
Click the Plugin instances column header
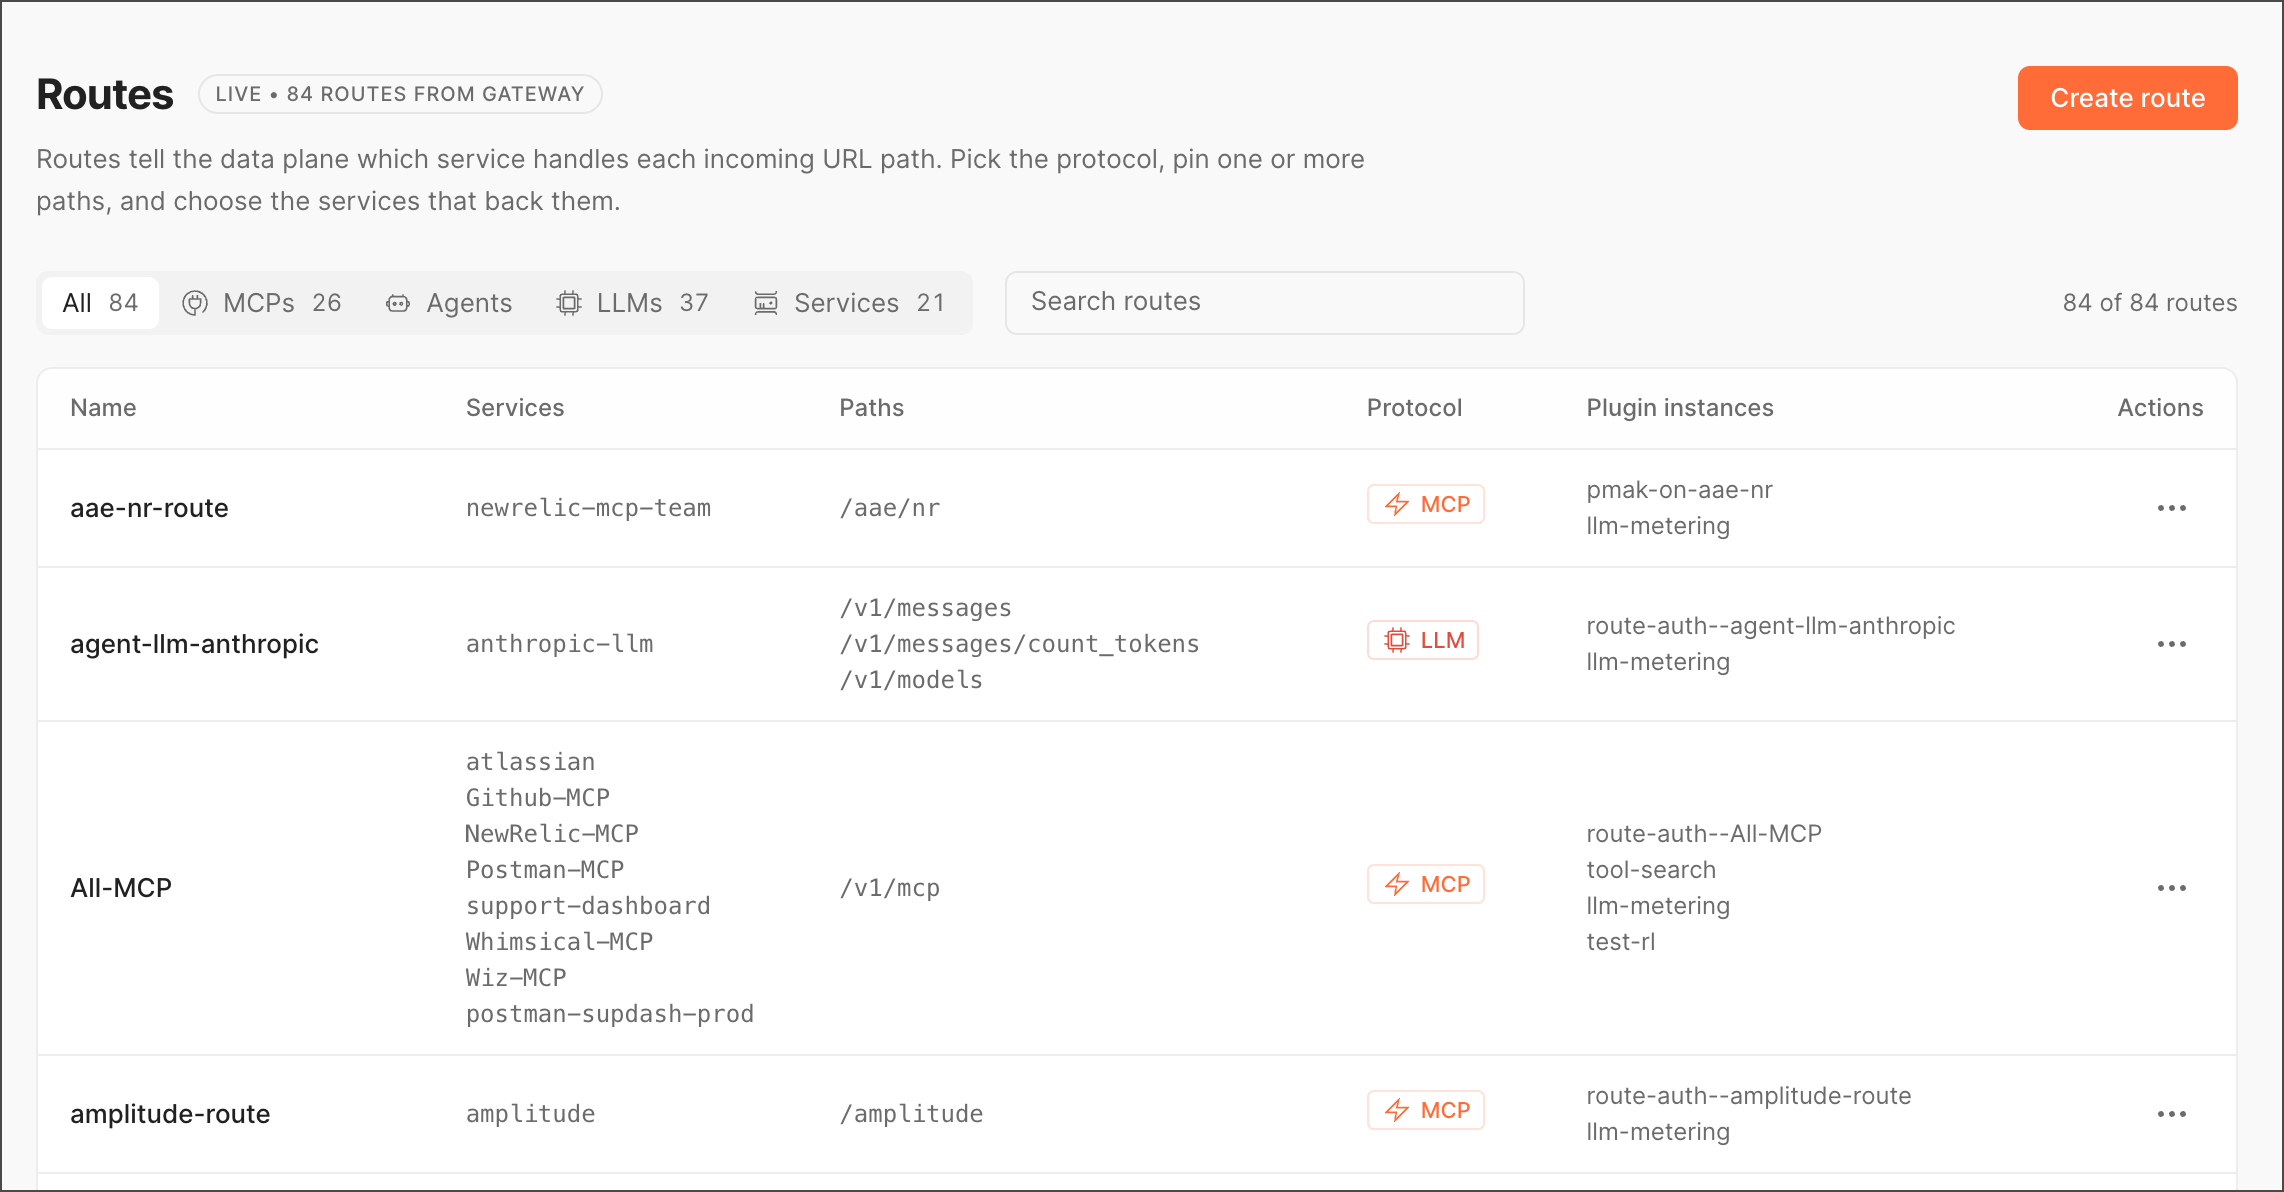tap(1680, 408)
